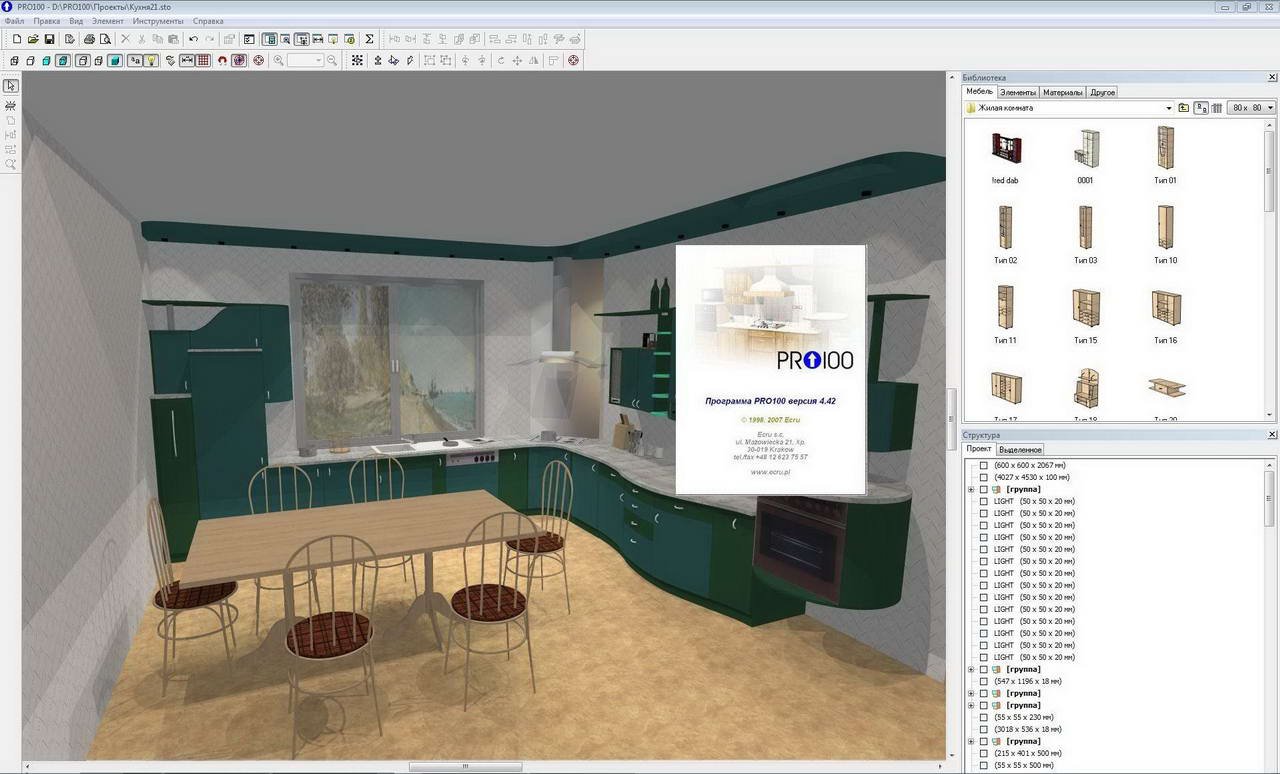Create a new project with the New icon
Viewport: 1280px width, 774px height.
point(17,39)
